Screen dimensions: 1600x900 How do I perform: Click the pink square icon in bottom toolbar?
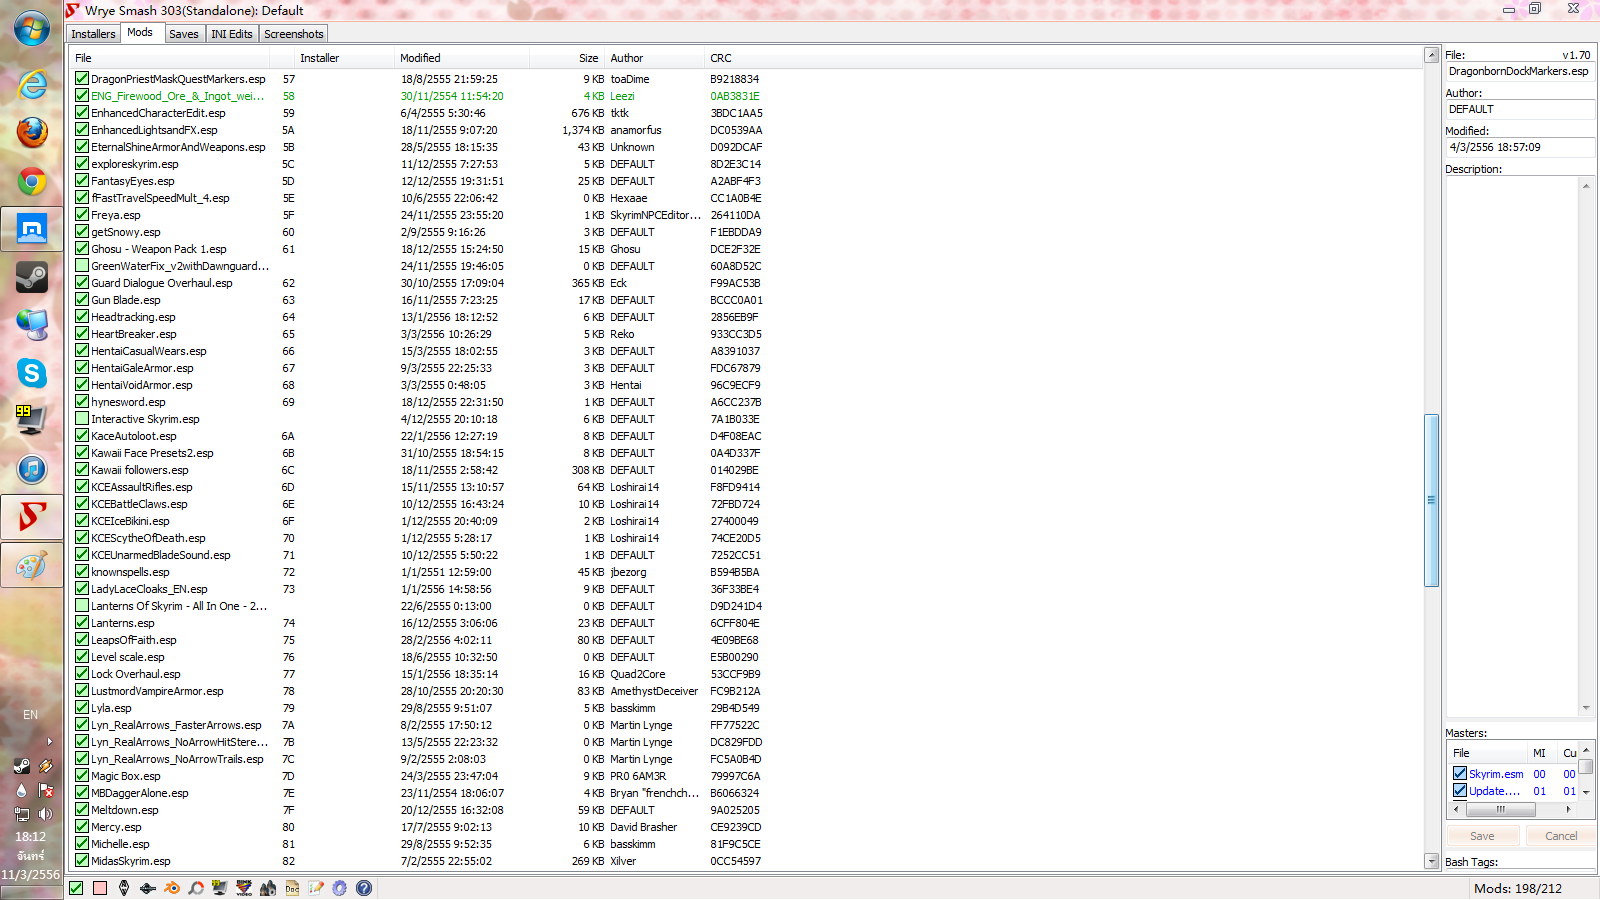100,888
